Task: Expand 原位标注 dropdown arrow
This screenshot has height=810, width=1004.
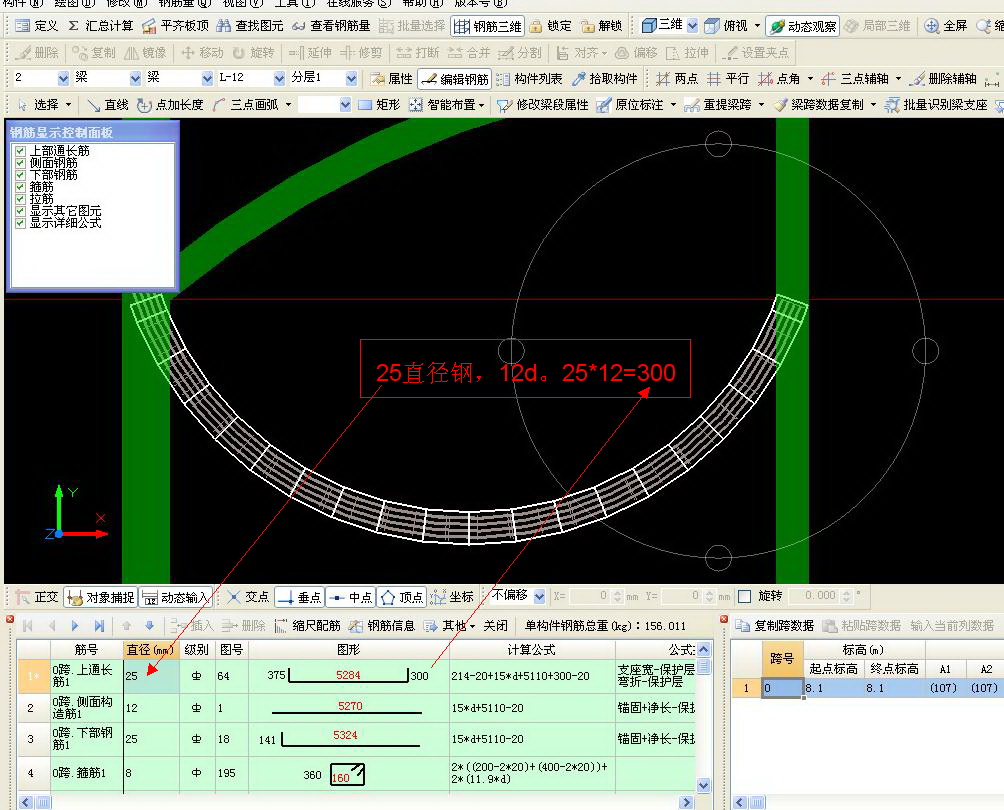Action: point(673,104)
